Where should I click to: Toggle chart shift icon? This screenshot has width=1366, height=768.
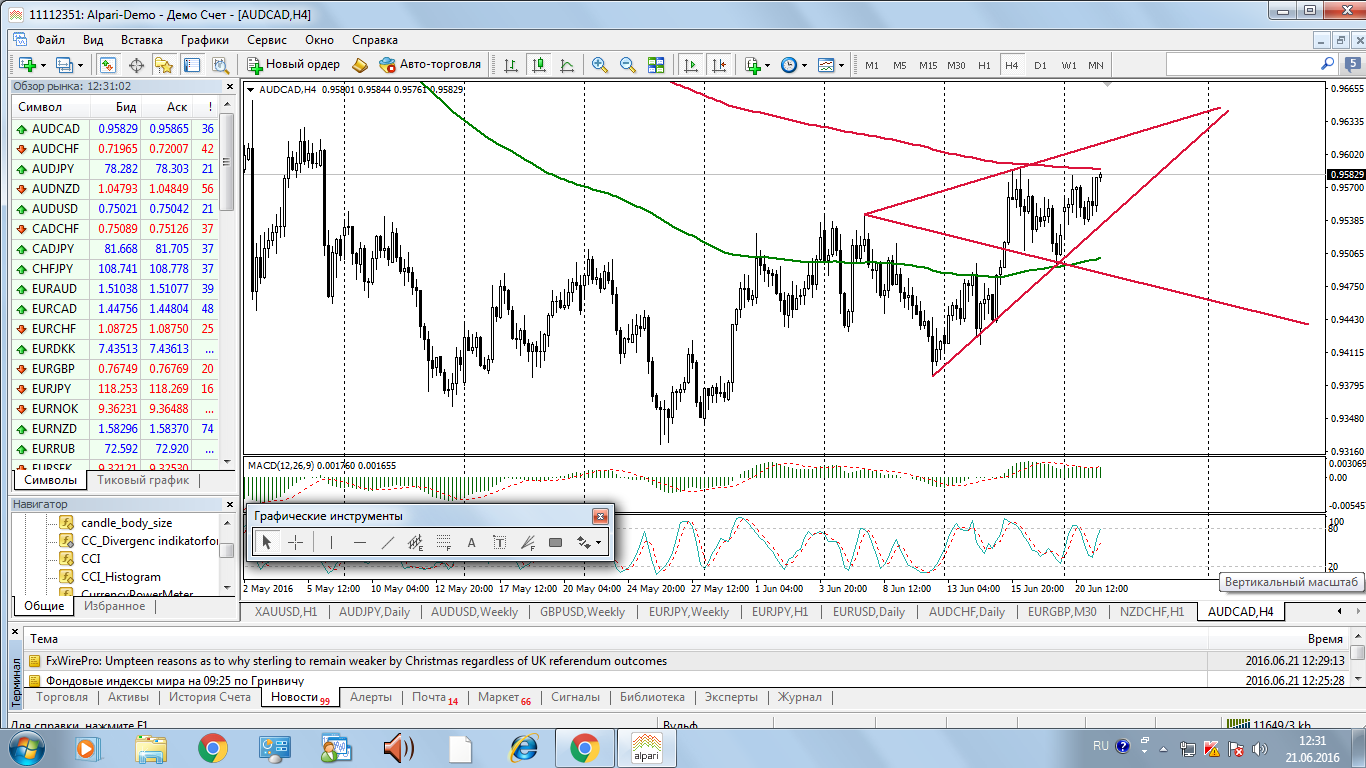coord(718,65)
